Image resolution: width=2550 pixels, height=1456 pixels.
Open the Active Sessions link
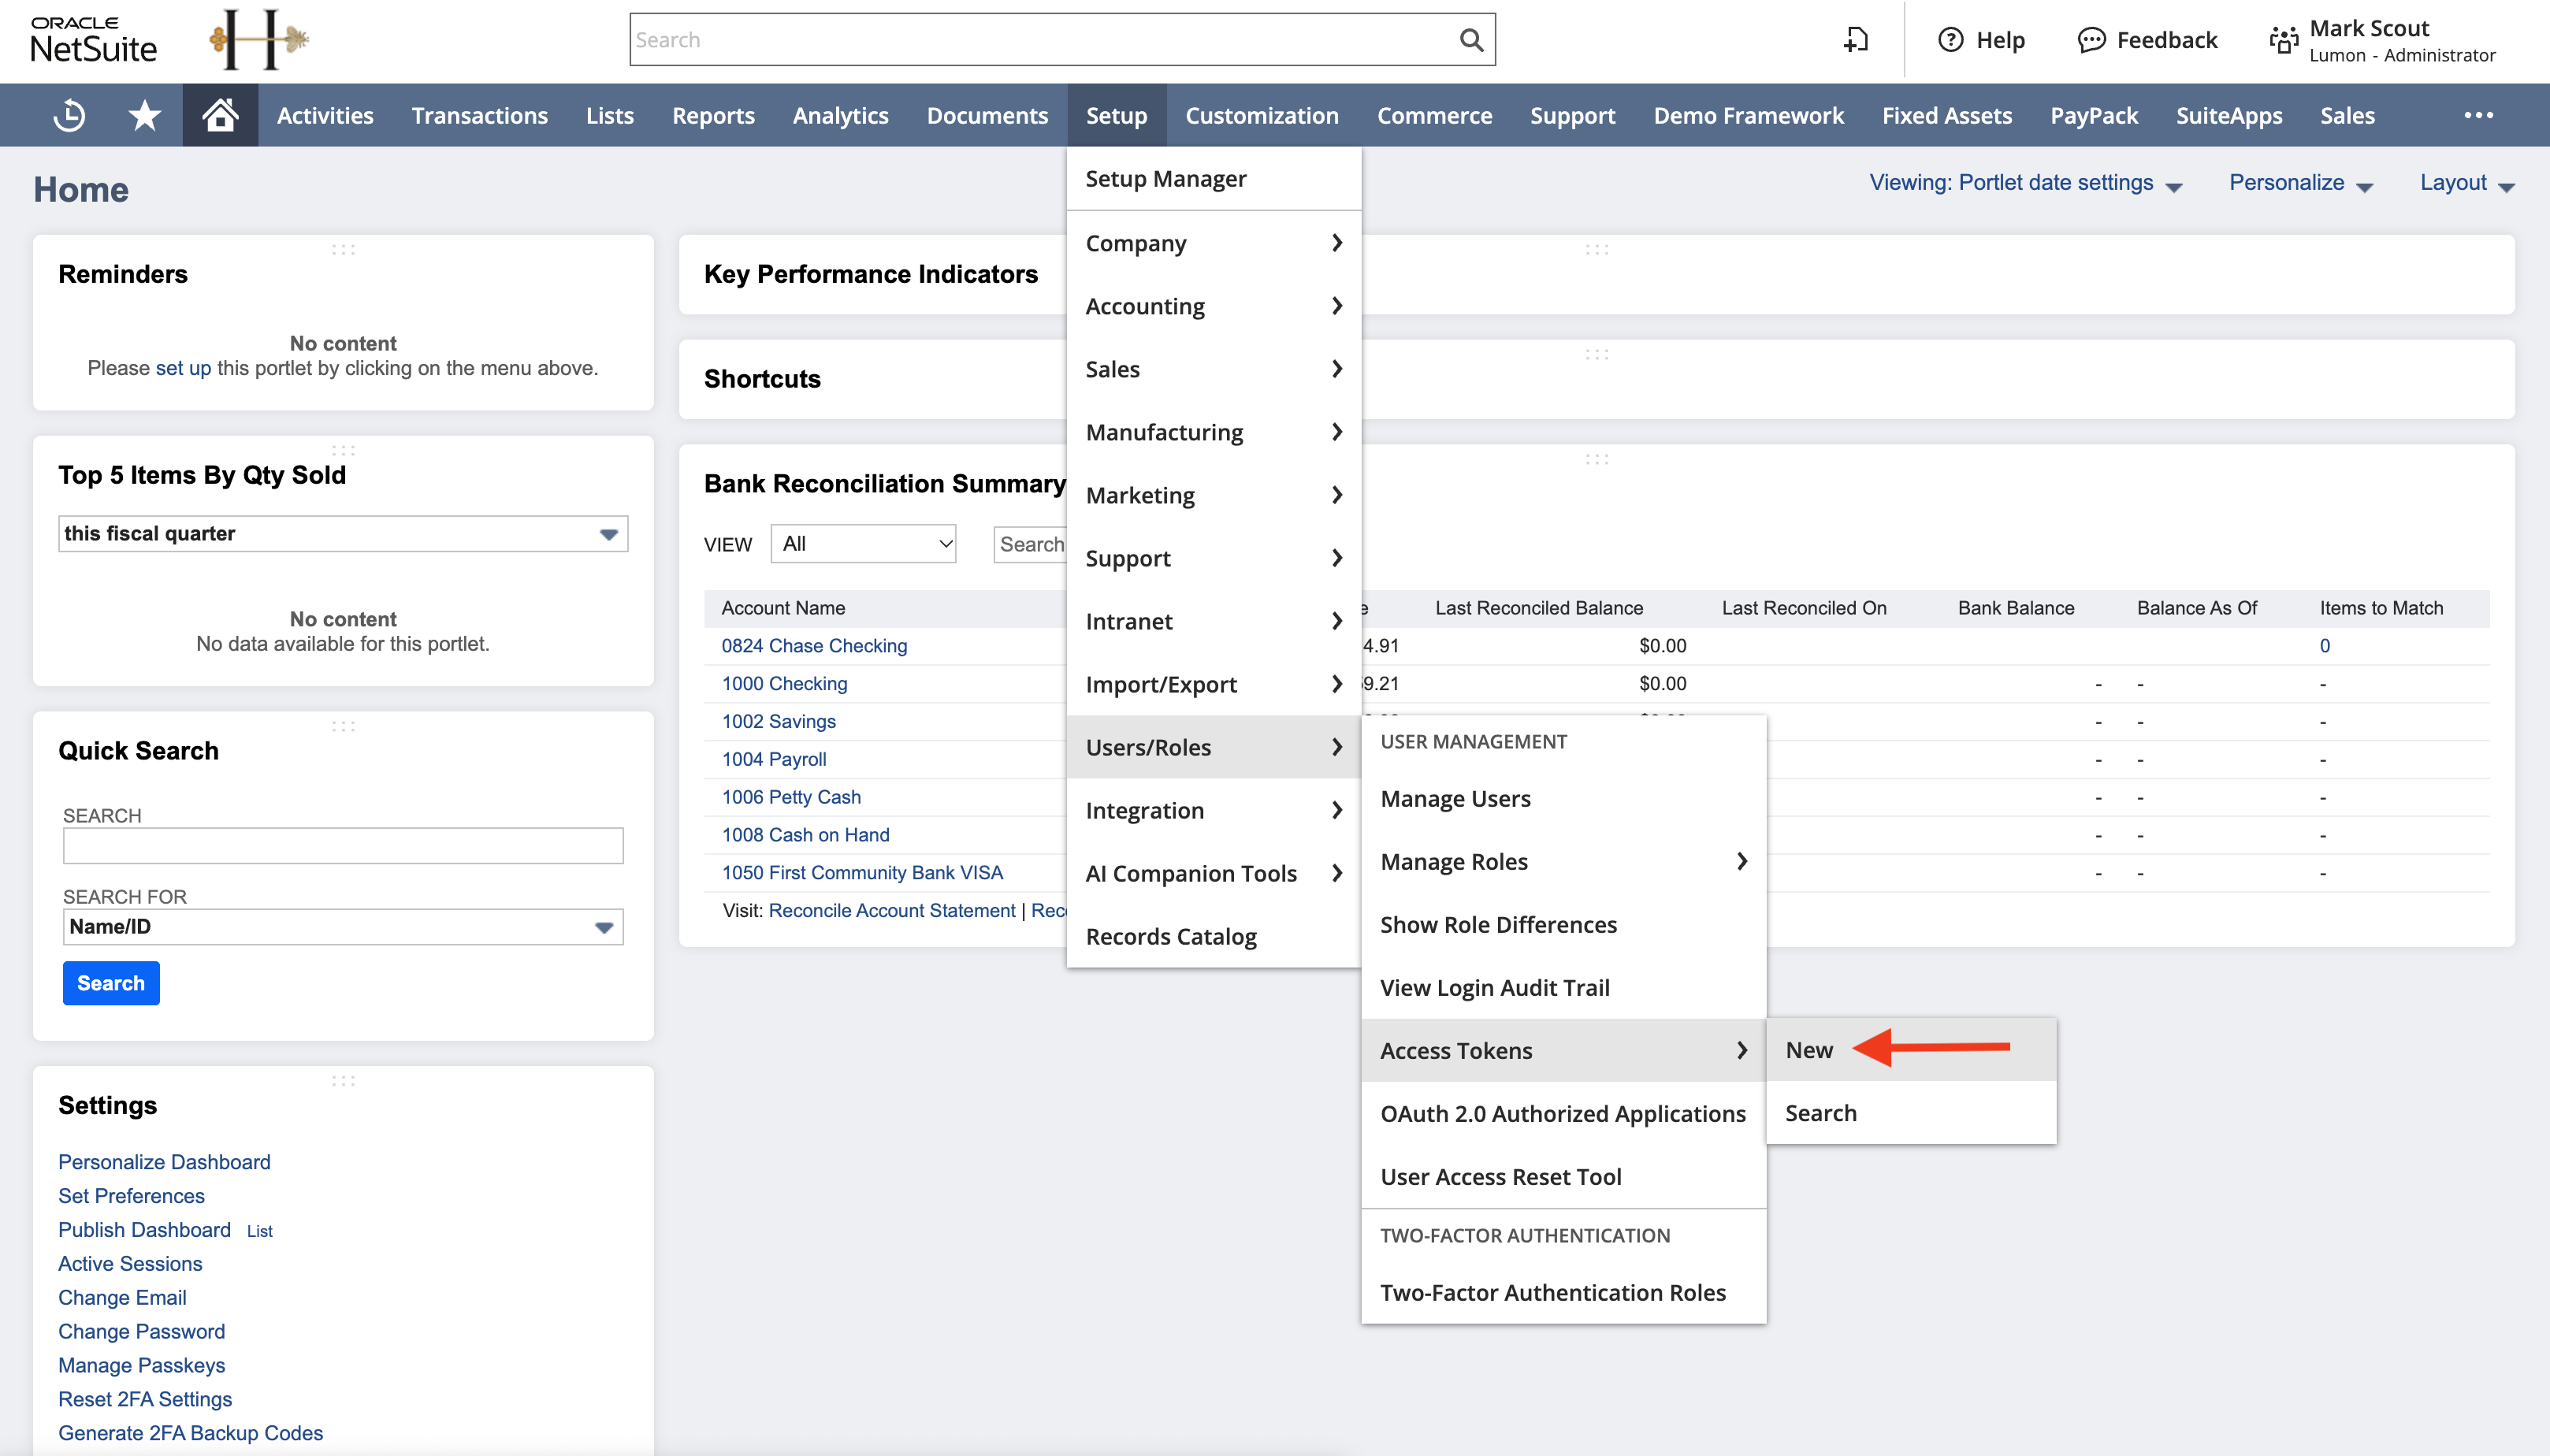point(130,1264)
